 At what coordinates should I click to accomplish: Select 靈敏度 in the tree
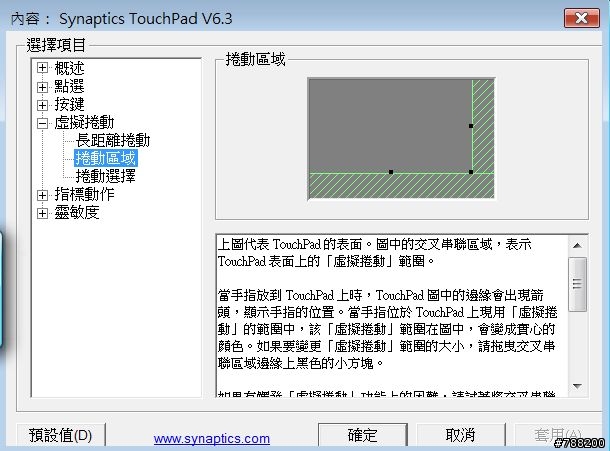pos(77,212)
